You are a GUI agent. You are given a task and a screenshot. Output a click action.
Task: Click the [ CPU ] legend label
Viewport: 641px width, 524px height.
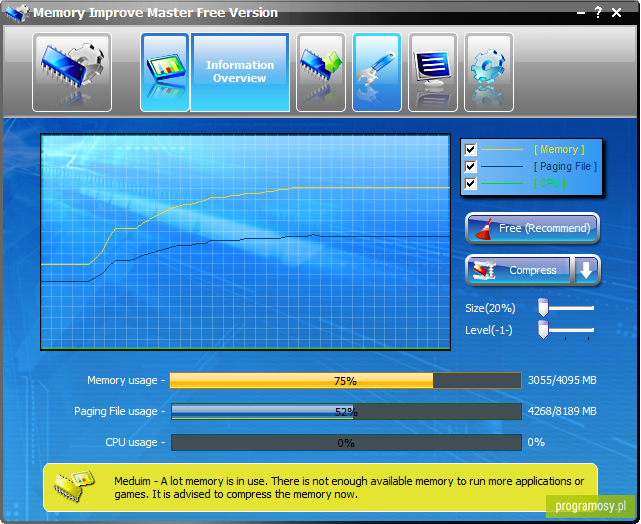(x=550, y=184)
